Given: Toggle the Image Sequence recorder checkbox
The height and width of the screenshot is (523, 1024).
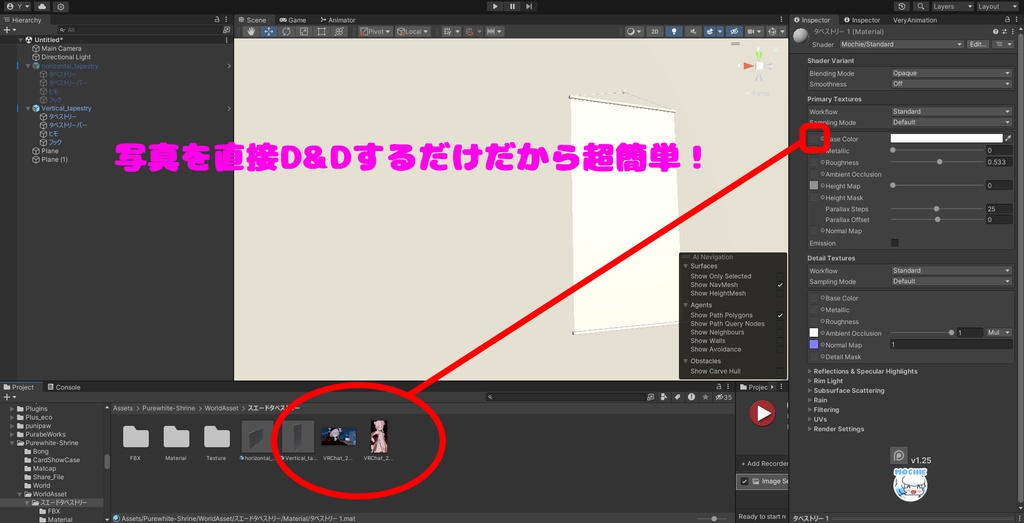Looking at the screenshot, I should click(744, 481).
